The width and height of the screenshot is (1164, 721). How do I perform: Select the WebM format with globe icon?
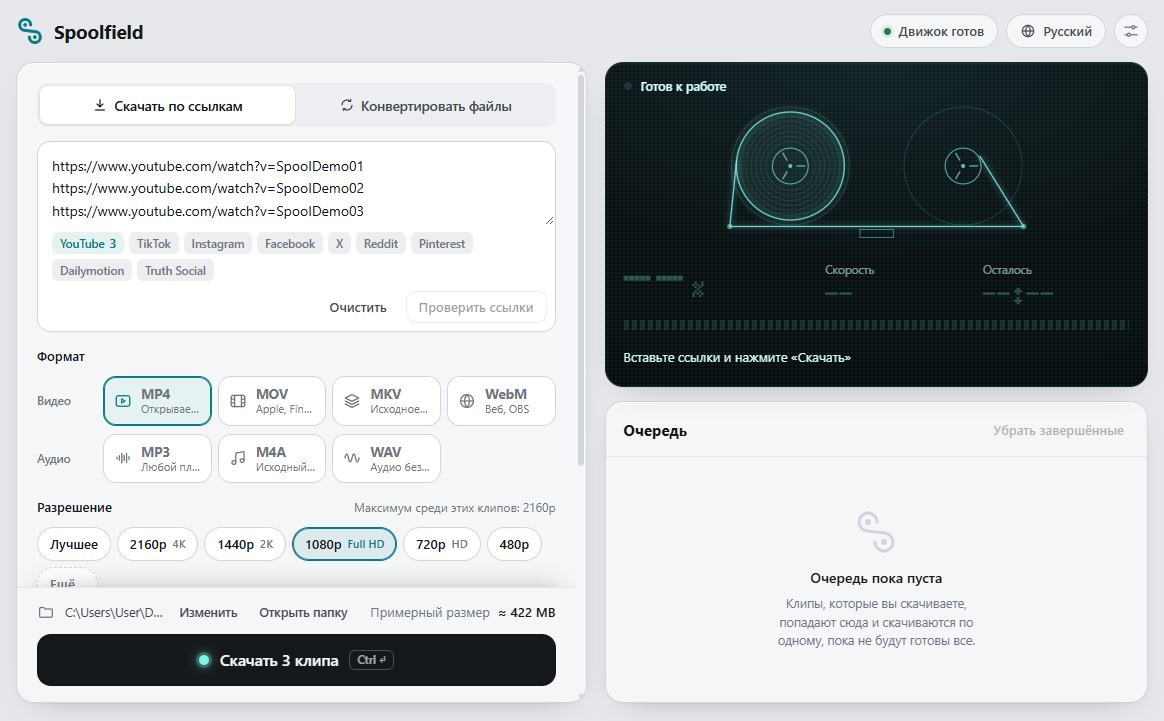click(x=501, y=401)
